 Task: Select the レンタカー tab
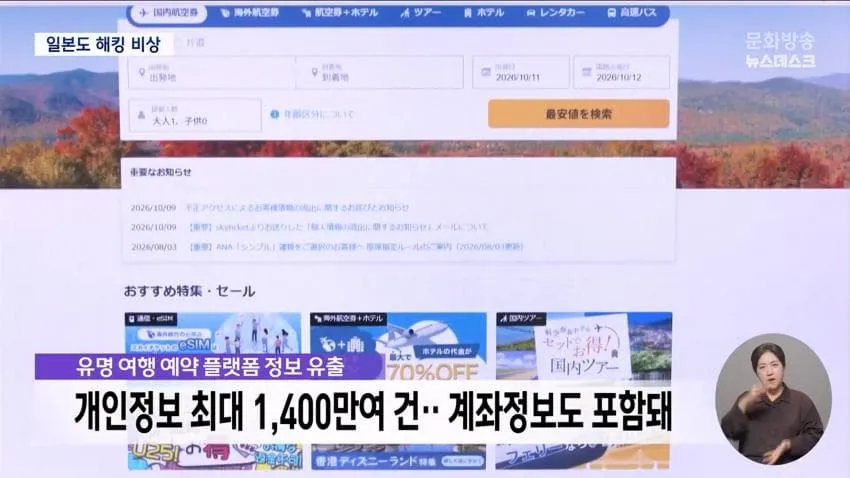[x=556, y=12]
